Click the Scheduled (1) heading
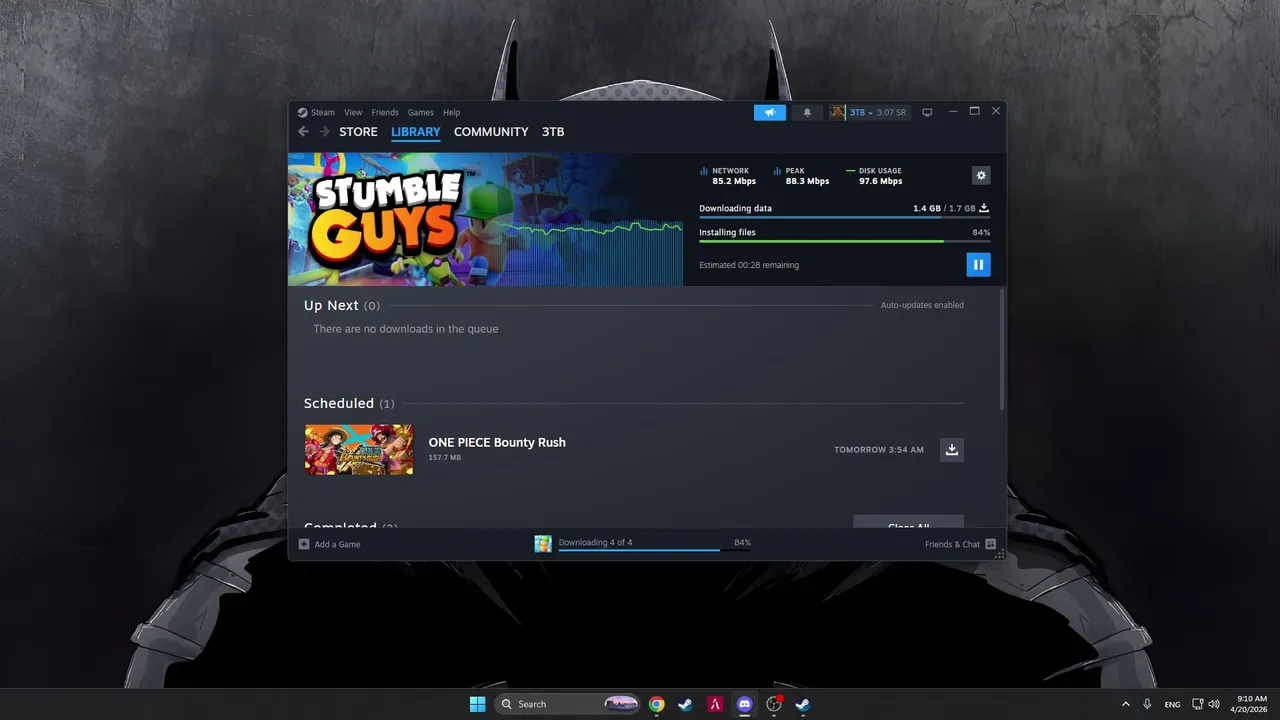The height and width of the screenshot is (720, 1280). pos(349,403)
